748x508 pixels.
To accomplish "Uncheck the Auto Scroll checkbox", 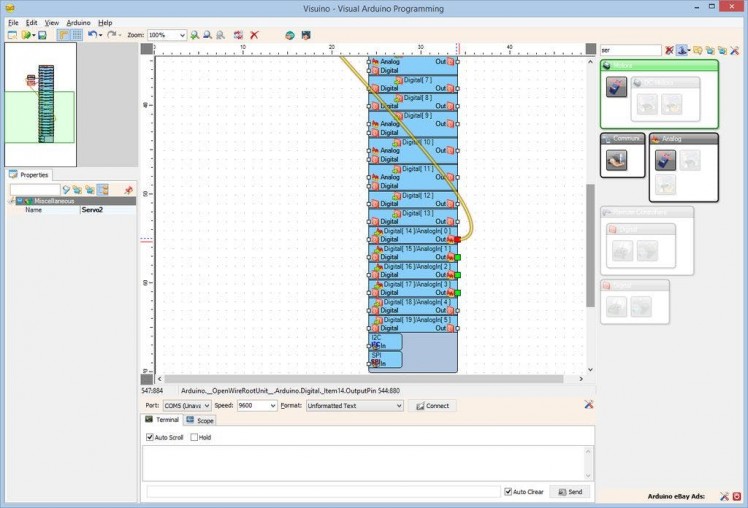I will click(150, 437).
